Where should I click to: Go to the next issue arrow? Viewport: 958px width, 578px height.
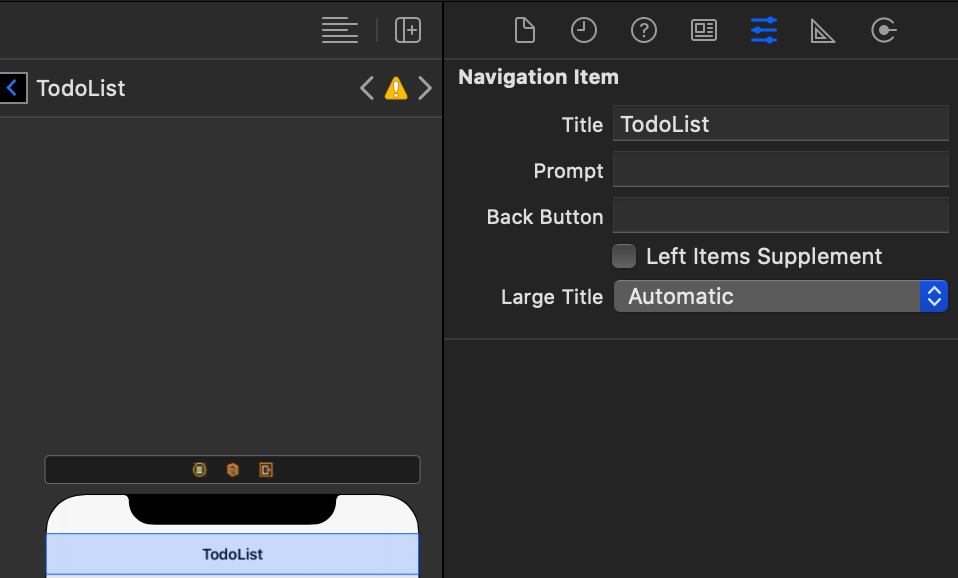click(426, 88)
